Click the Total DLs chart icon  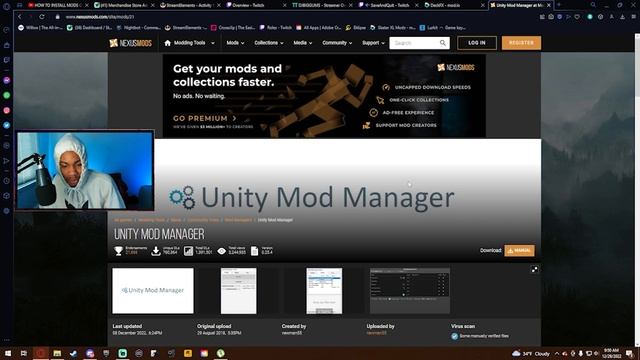(188, 251)
